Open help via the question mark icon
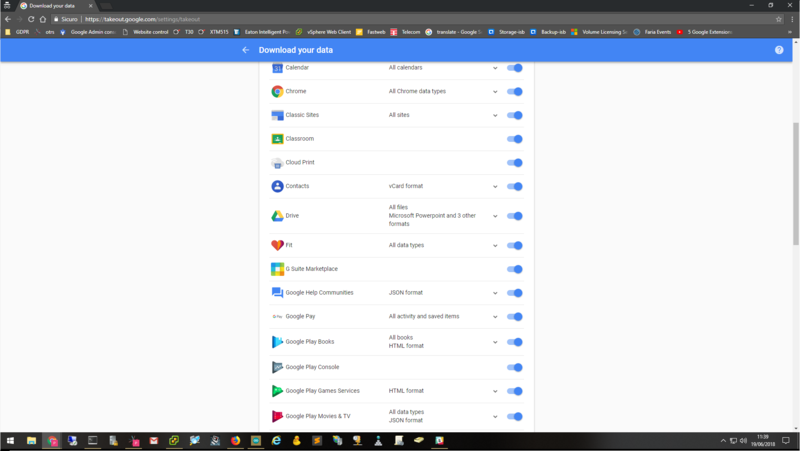Viewport: 800px width, 451px height. pos(779,50)
